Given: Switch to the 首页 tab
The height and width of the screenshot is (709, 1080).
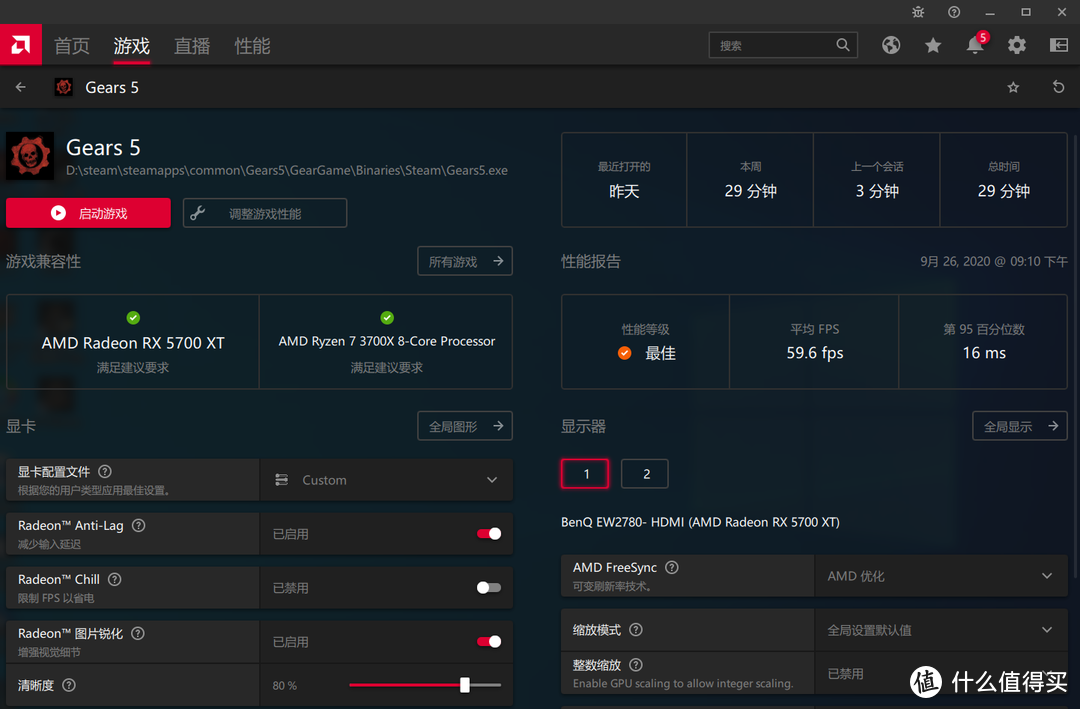Looking at the screenshot, I should pyautogui.click(x=72, y=45).
